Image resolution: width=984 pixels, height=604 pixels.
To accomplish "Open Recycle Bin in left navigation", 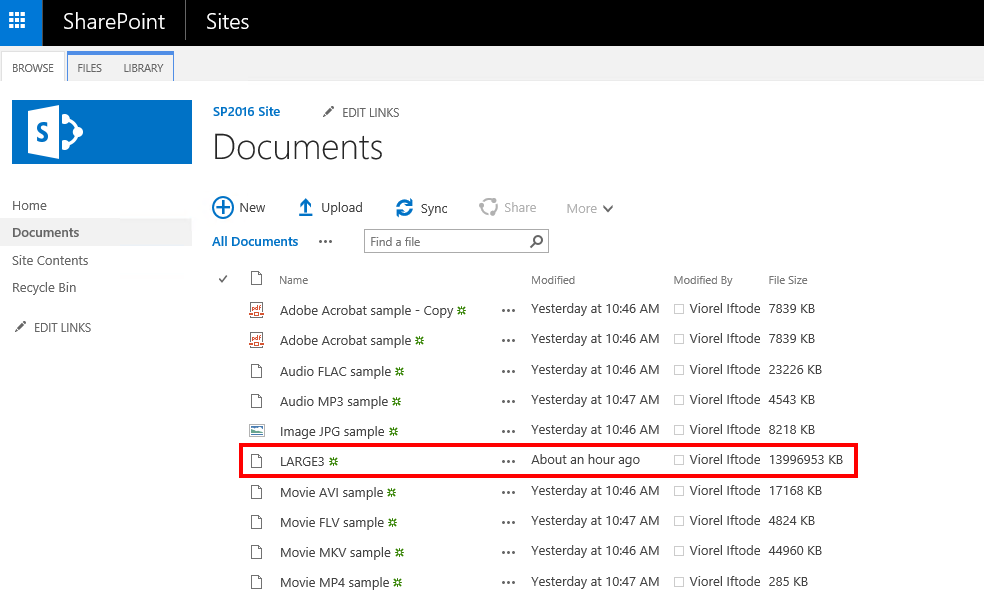I will click(x=44, y=288).
